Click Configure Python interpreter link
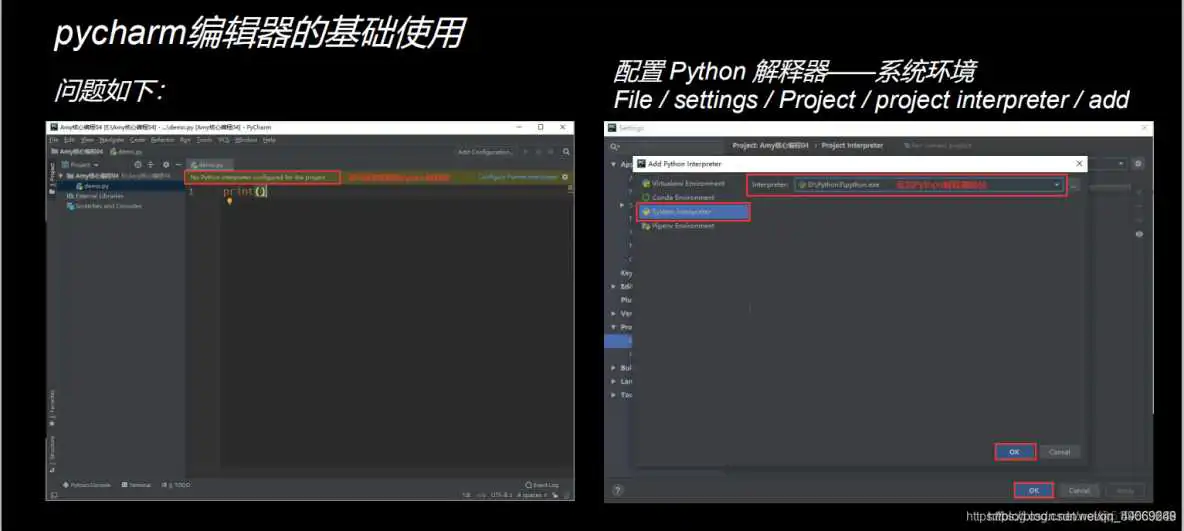This screenshot has width=1184, height=531. 518,178
